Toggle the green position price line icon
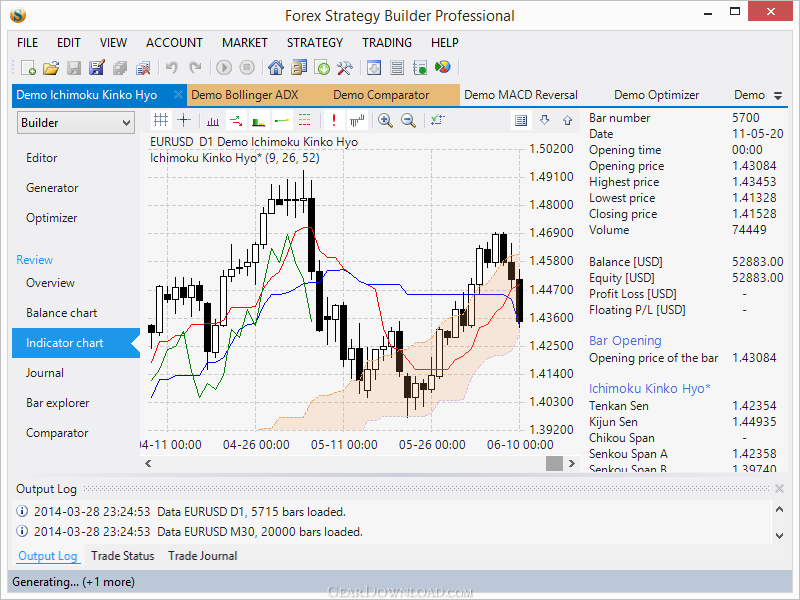Image resolution: width=800 pixels, height=600 pixels. [282, 121]
